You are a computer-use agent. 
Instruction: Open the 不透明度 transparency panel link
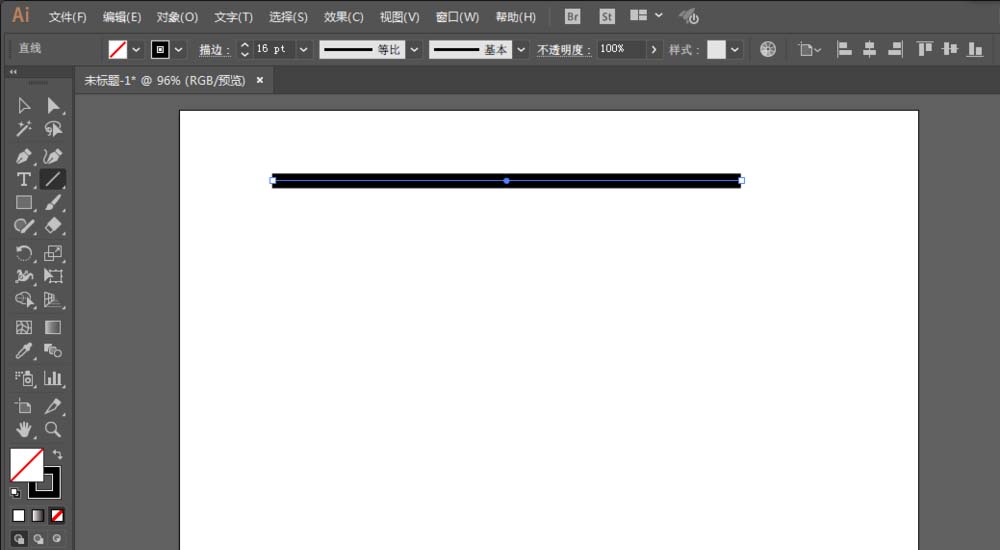(x=564, y=50)
